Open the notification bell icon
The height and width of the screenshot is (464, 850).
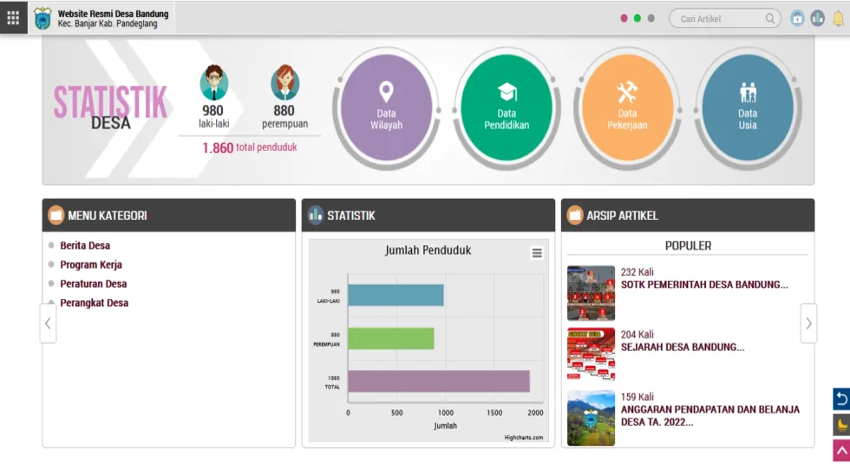838,18
